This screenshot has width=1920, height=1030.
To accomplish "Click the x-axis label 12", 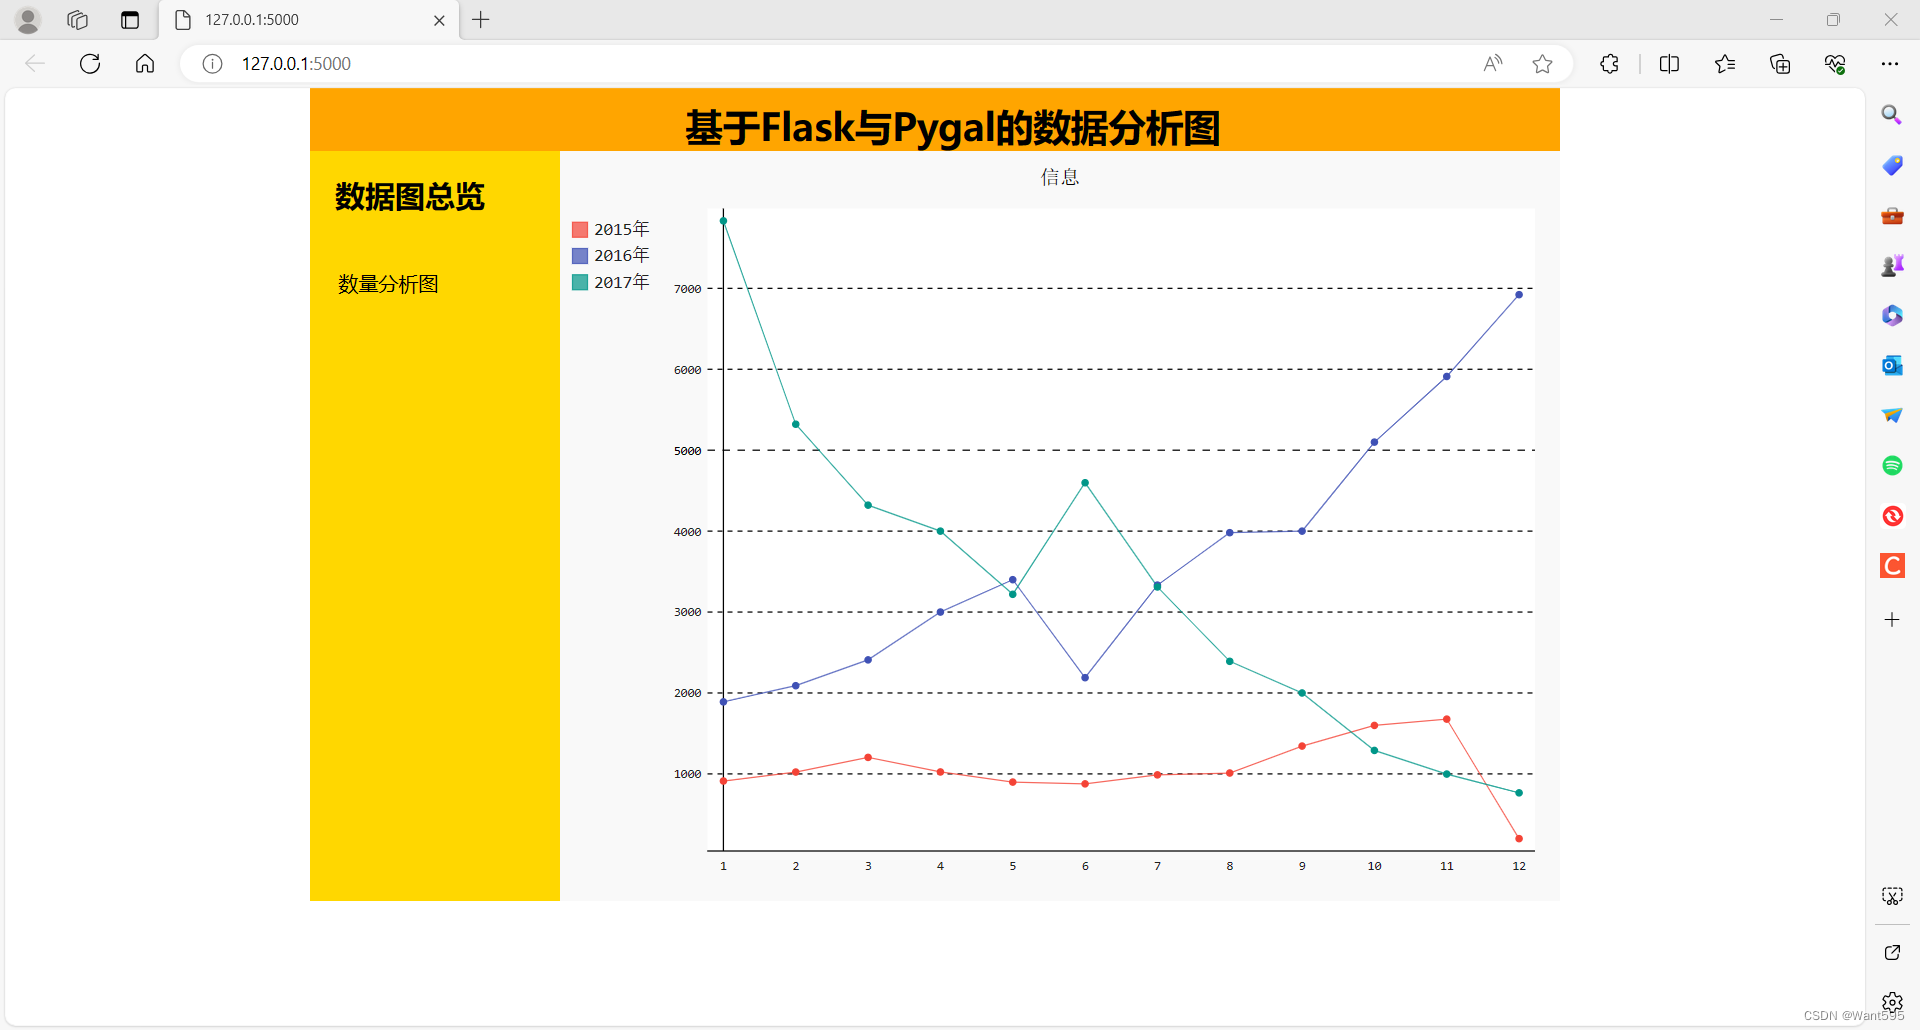I will pyautogui.click(x=1519, y=866).
